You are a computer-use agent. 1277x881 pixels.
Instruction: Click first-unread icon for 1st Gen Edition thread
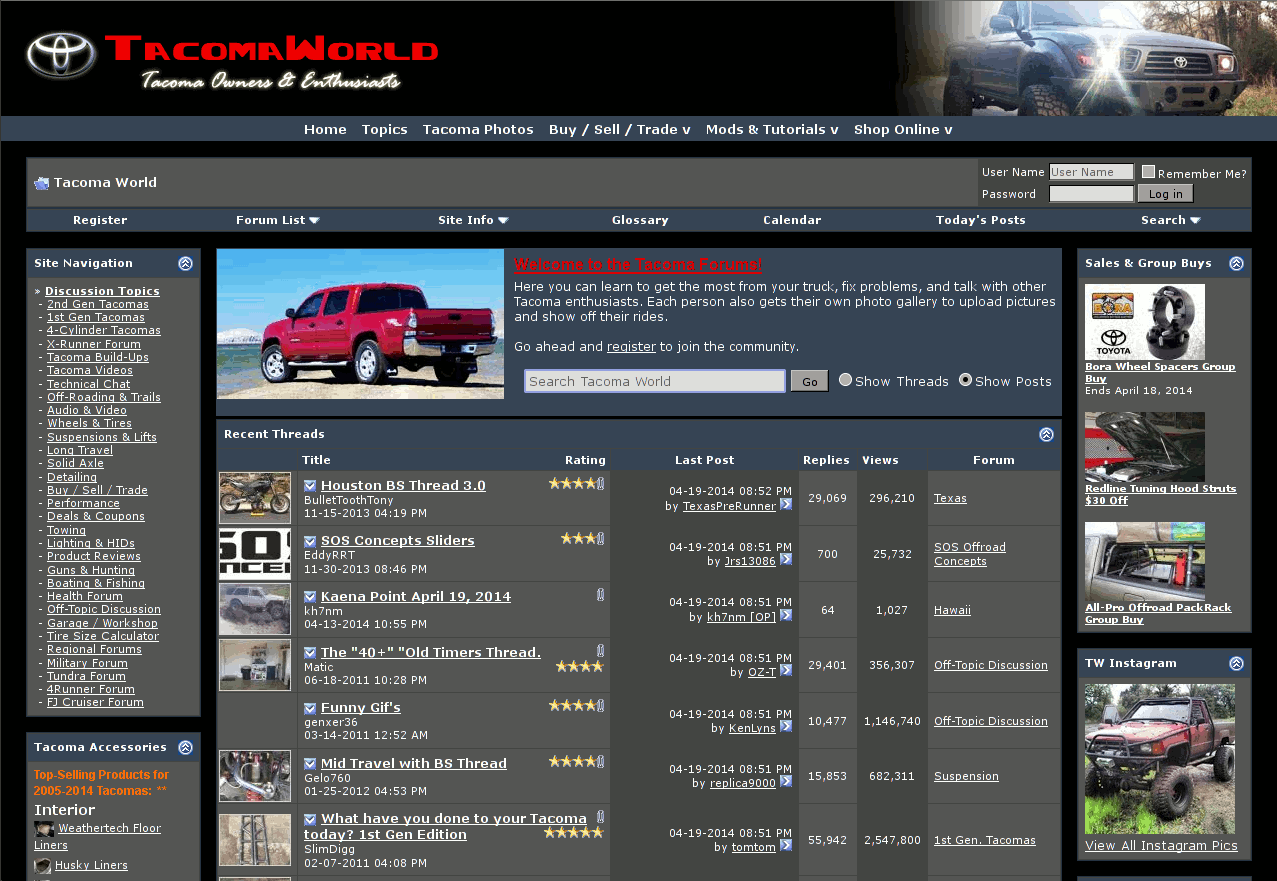pyautogui.click(x=310, y=819)
